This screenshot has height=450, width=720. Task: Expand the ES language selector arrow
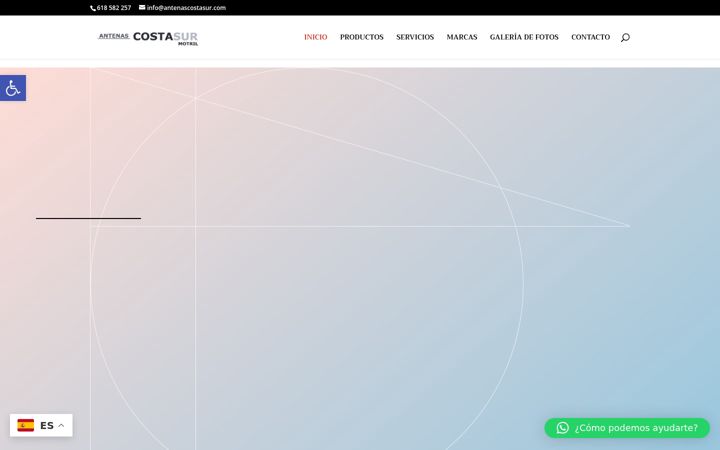[x=61, y=425]
